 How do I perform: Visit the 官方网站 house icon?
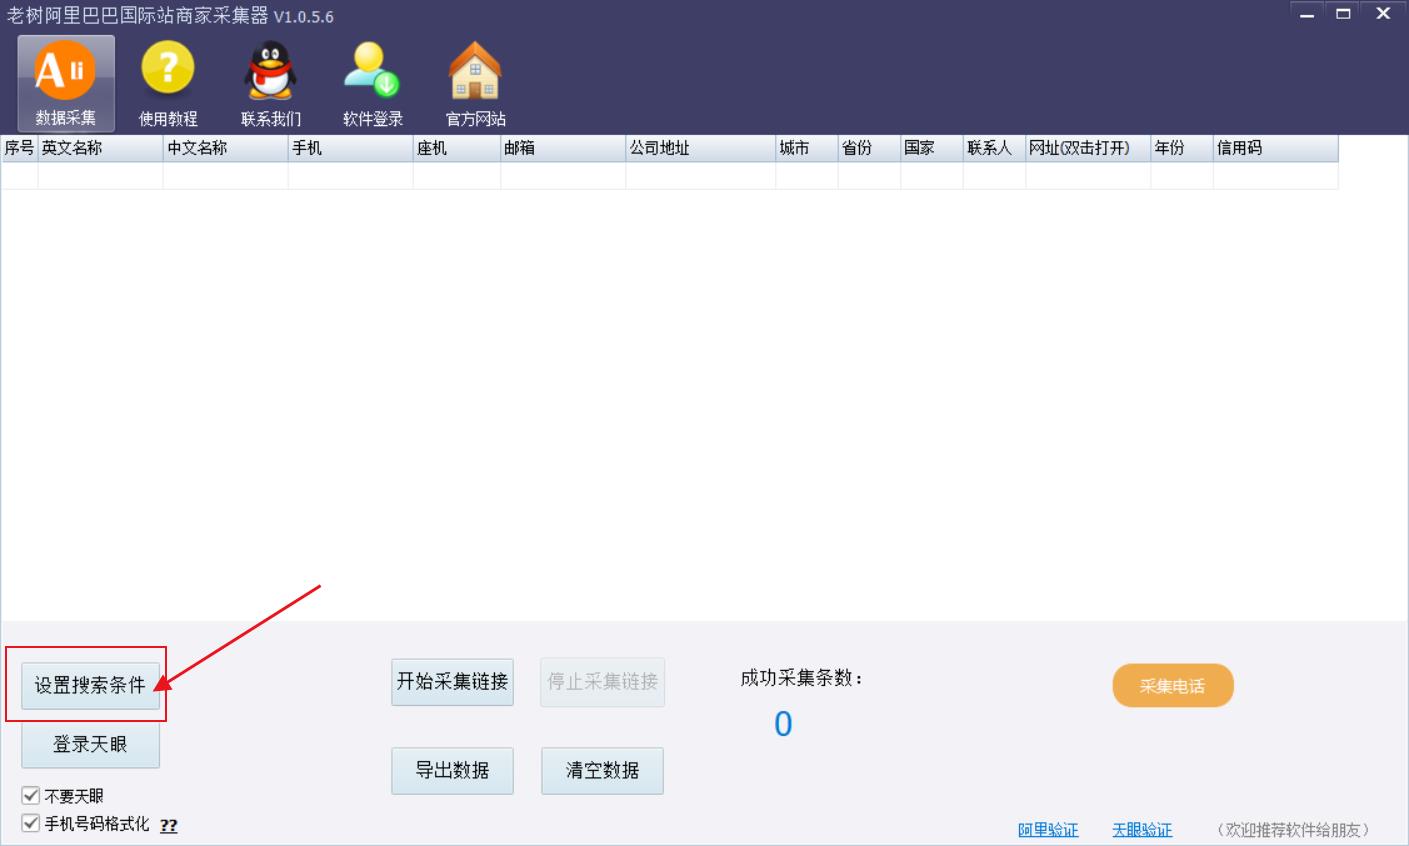(475, 83)
